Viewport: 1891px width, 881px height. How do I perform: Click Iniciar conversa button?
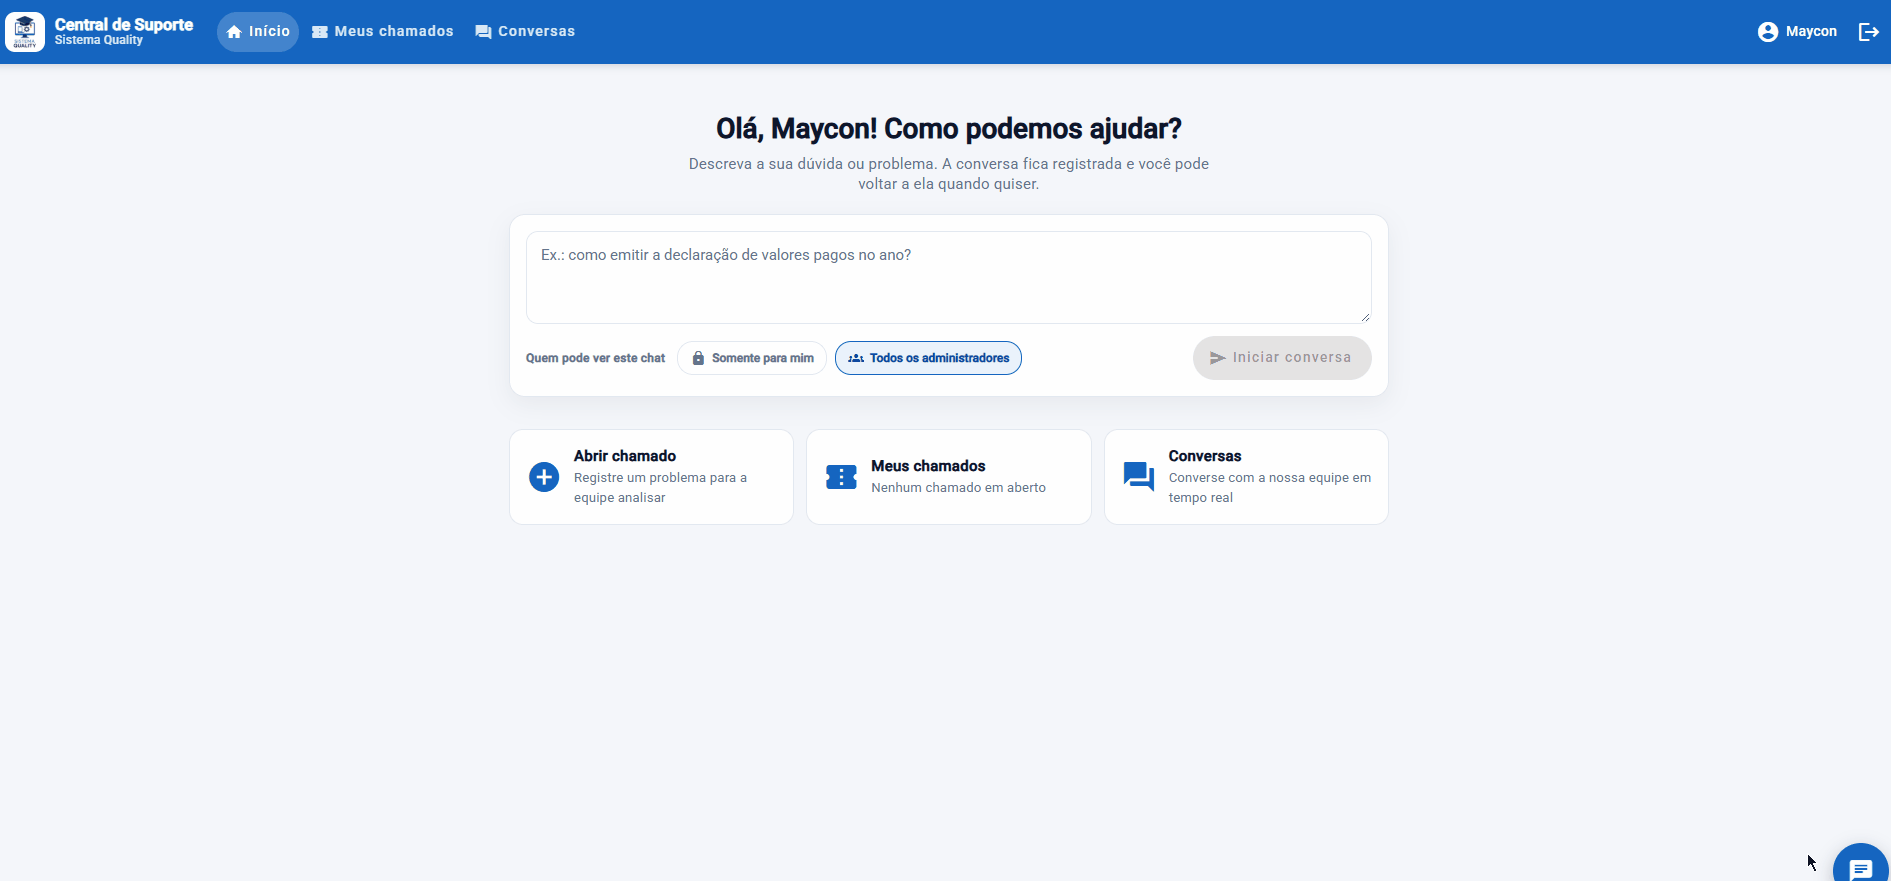[x=1282, y=358]
